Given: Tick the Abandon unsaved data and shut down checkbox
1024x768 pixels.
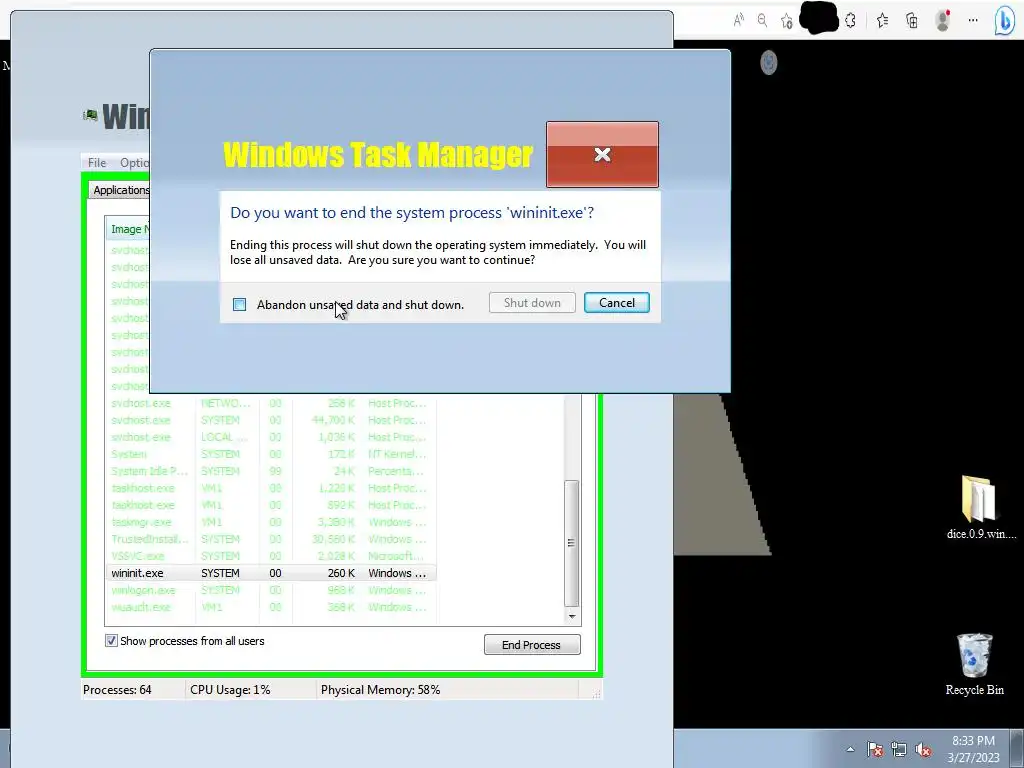Looking at the screenshot, I should [x=240, y=304].
